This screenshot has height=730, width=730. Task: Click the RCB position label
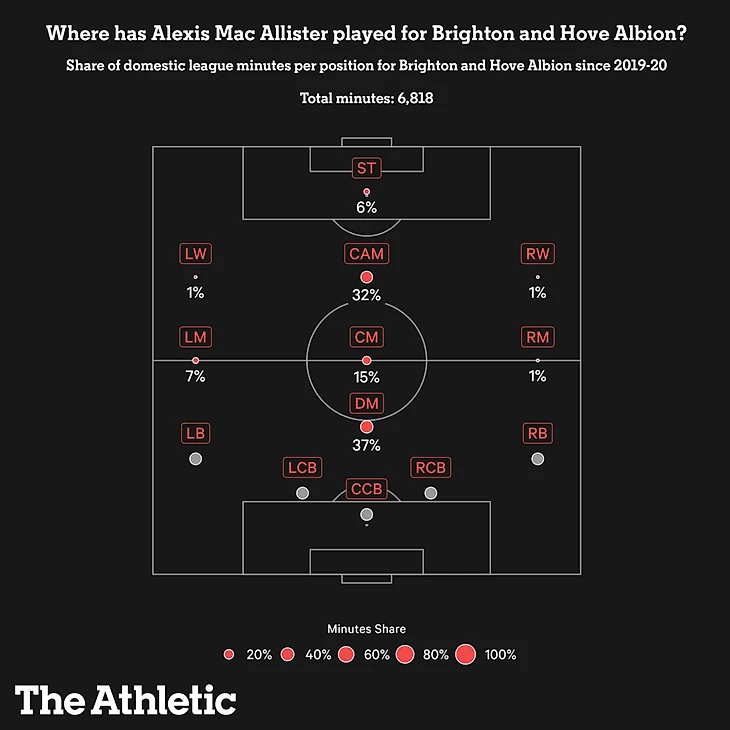pos(430,468)
